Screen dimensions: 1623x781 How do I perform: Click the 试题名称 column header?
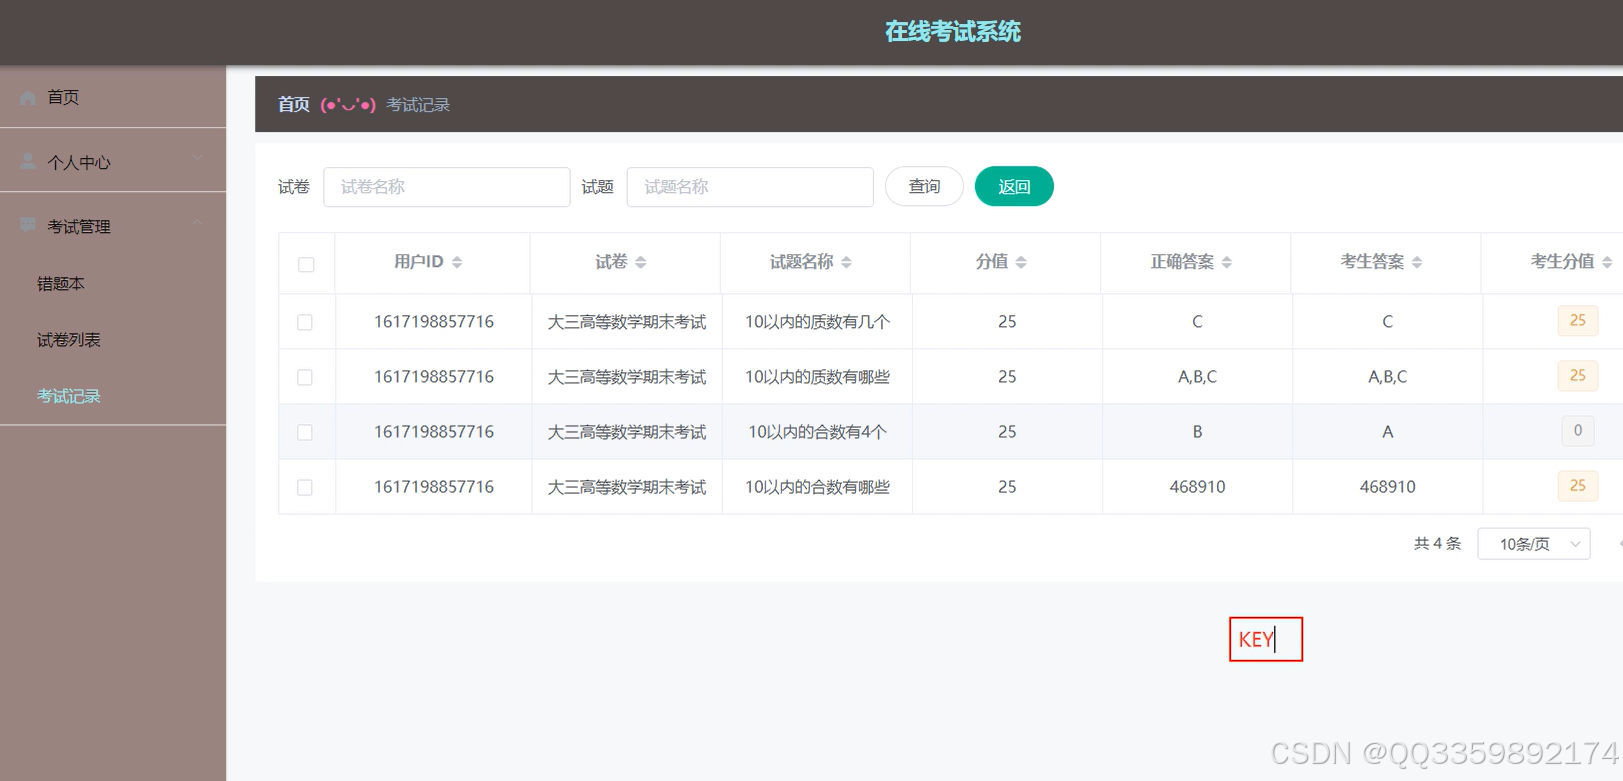[x=801, y=262]
